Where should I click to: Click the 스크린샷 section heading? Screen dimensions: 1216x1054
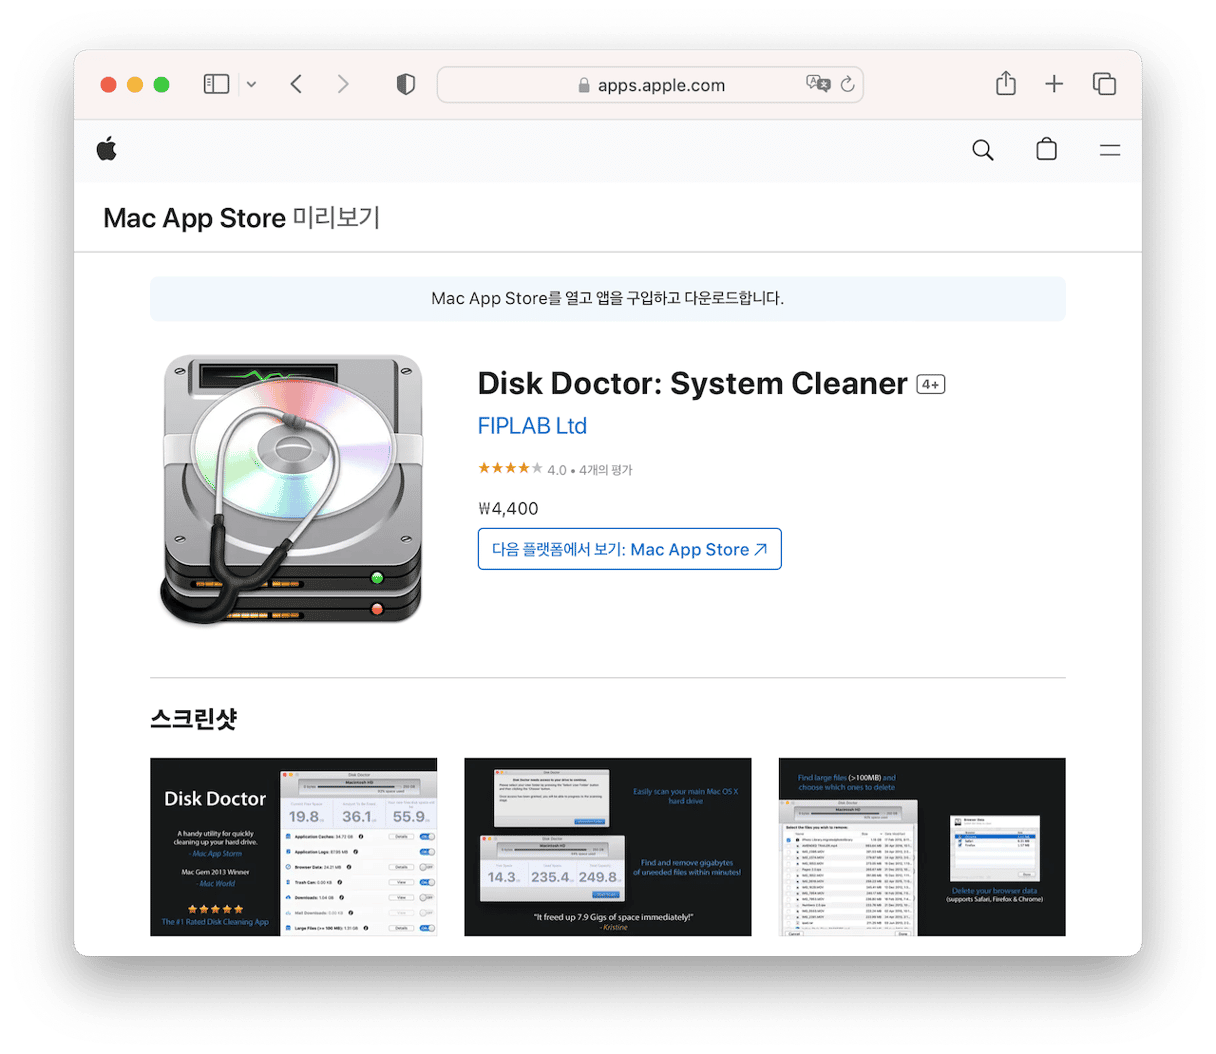coord(194,719)
